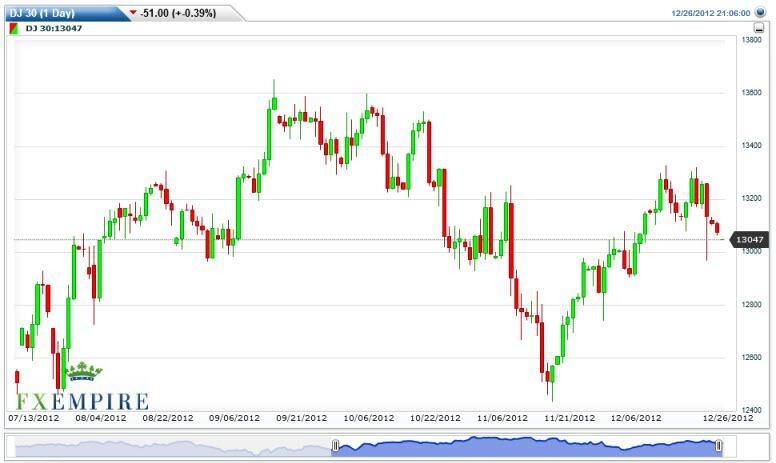Screen dimensions: 776x463
Task: Select the left range slider handle
Action: [x=335, y=446]
